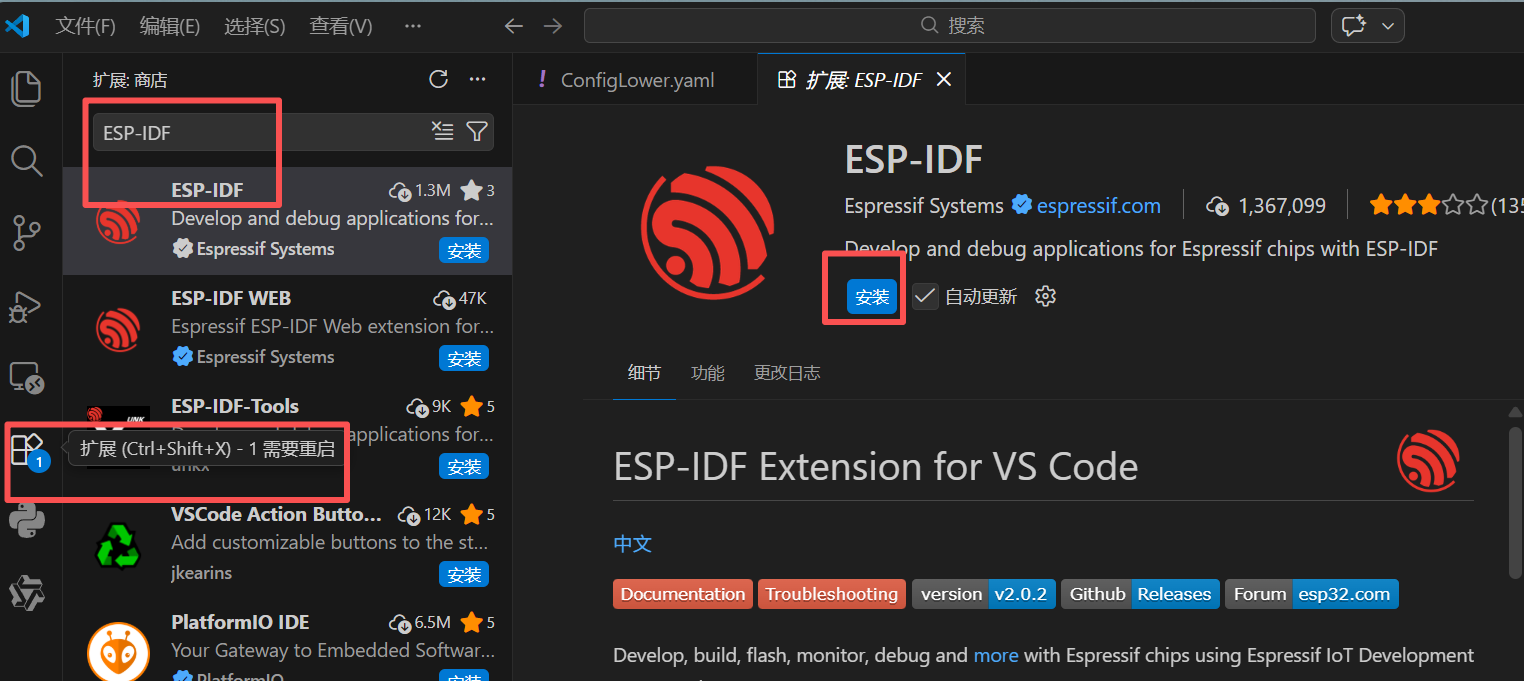
Task: Open the extensions panel more actions menu
Action: (x=477, y=80)
